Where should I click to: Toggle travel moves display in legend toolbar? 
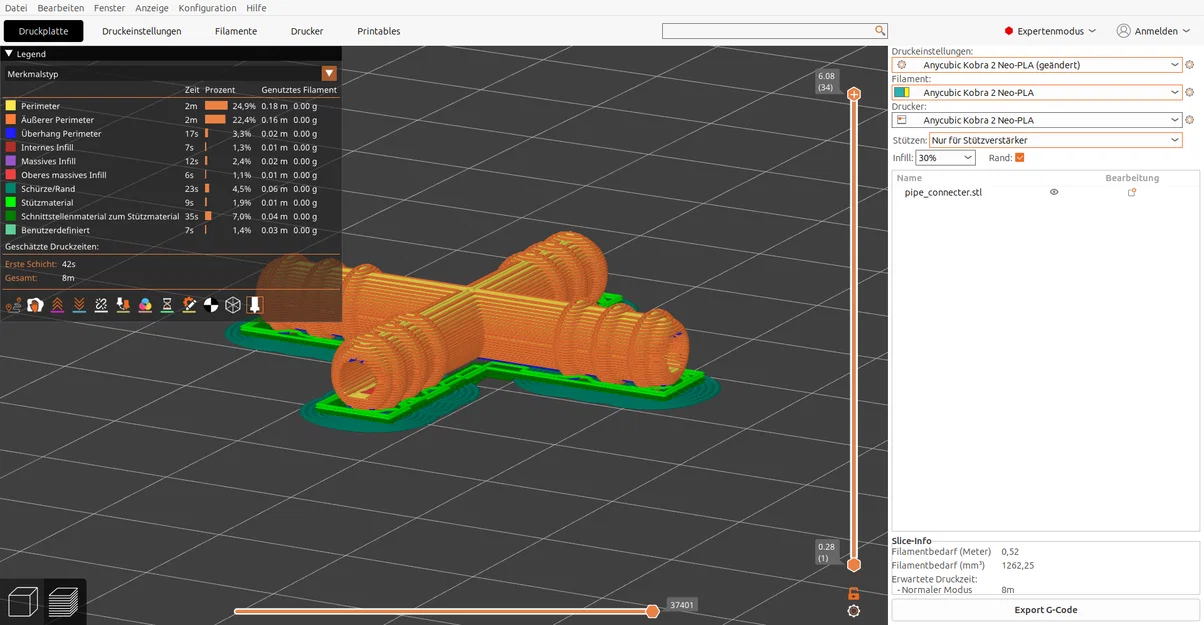(x=13, y=305)
